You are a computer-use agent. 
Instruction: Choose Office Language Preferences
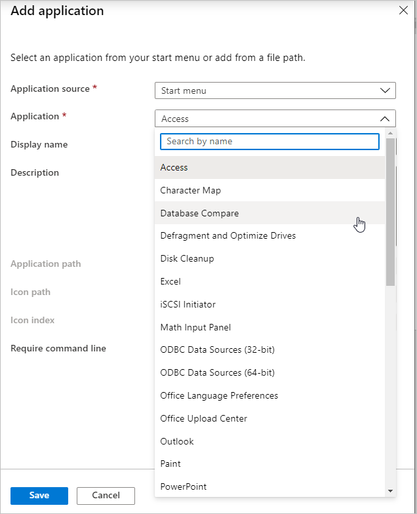(x=270, y=396)
